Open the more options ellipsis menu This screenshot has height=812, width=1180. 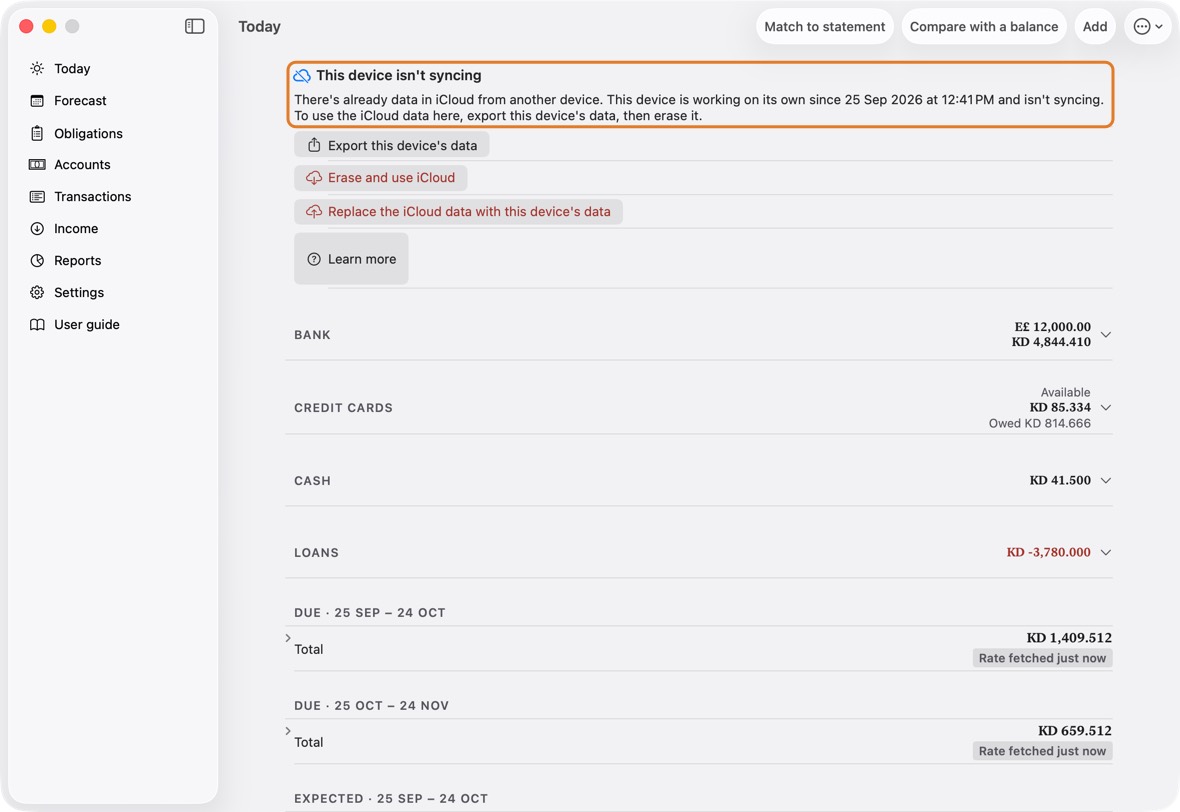(x=1148, y=26)
